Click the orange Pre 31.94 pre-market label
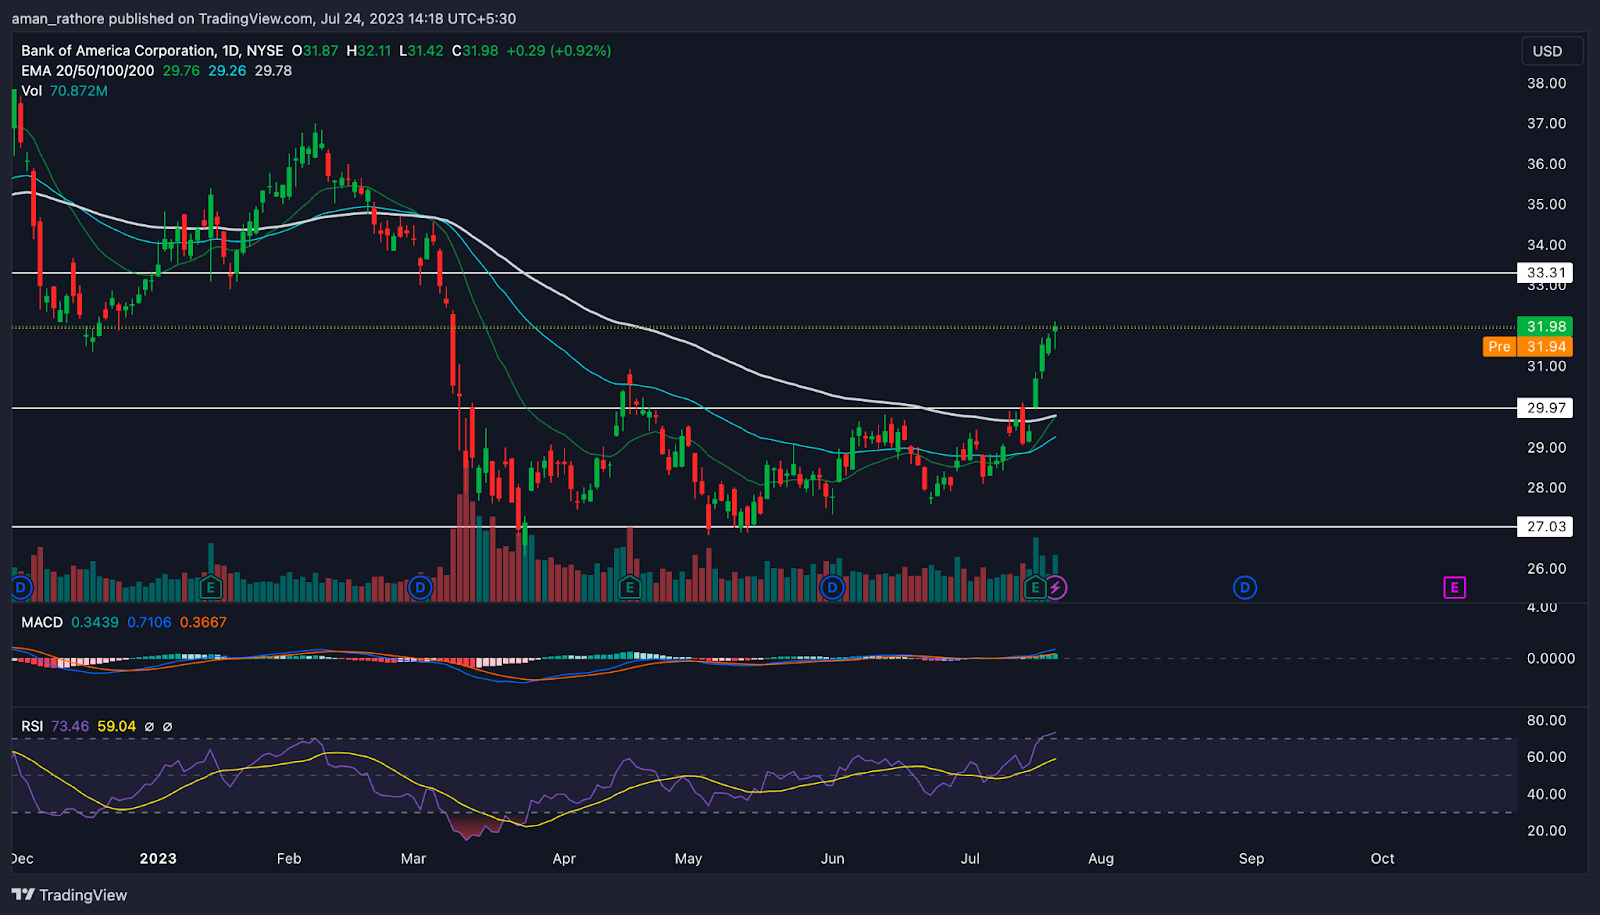Image resolution: width=1600 pixels, height=915 pixels. [x=1527, y=346]
